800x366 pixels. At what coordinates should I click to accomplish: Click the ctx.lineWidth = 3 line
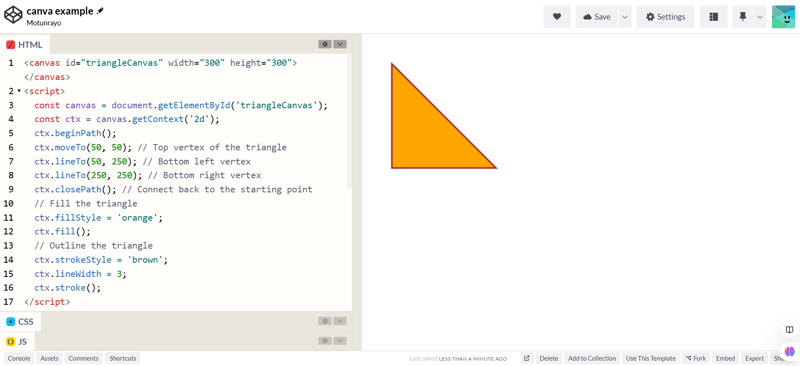coord(80,274)
